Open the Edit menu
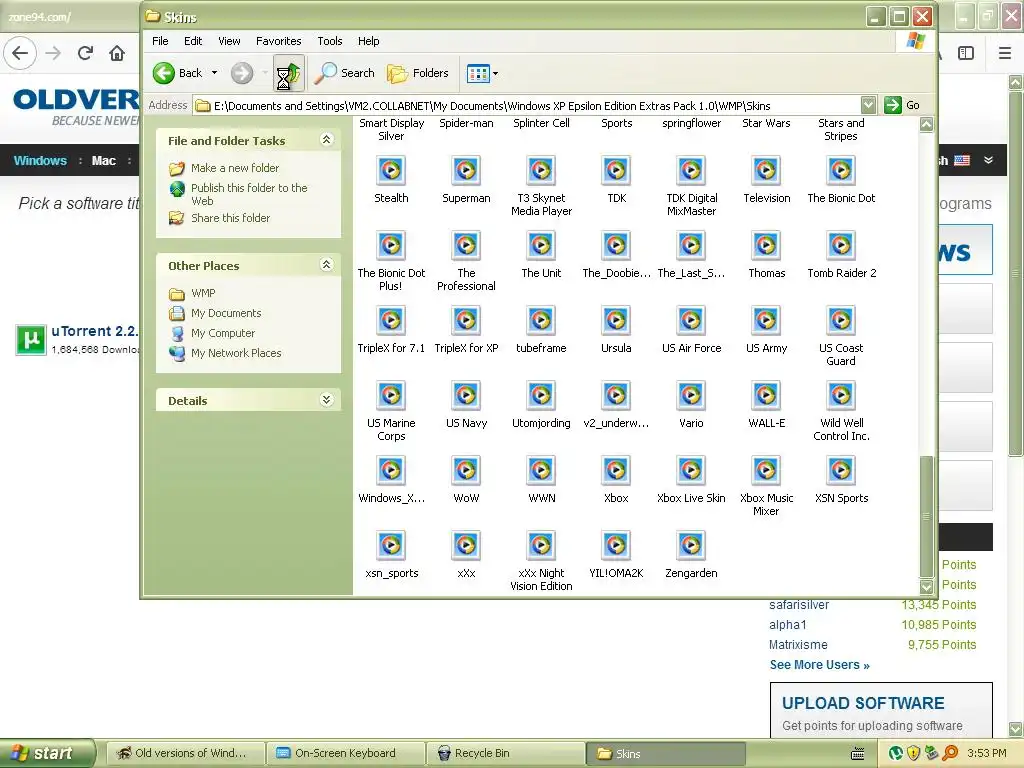This screenshot has width=1024, height=768. [193, 41]
